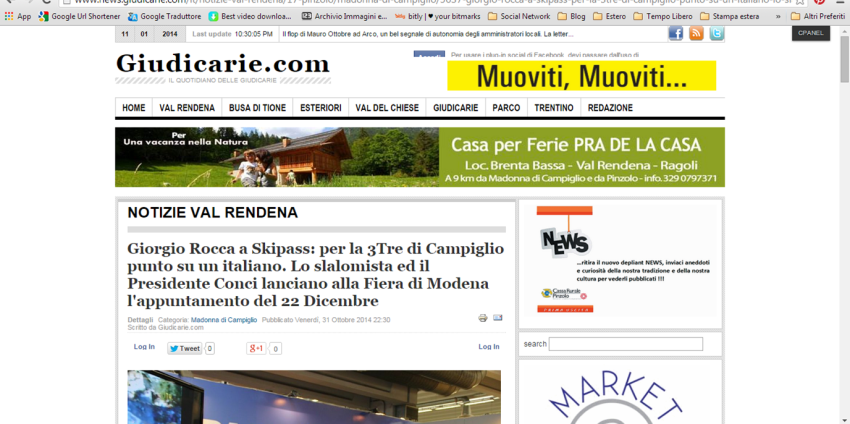Open TRENTINO menu item
Screen dimensions: 850x424
click(x=554, y=108)
